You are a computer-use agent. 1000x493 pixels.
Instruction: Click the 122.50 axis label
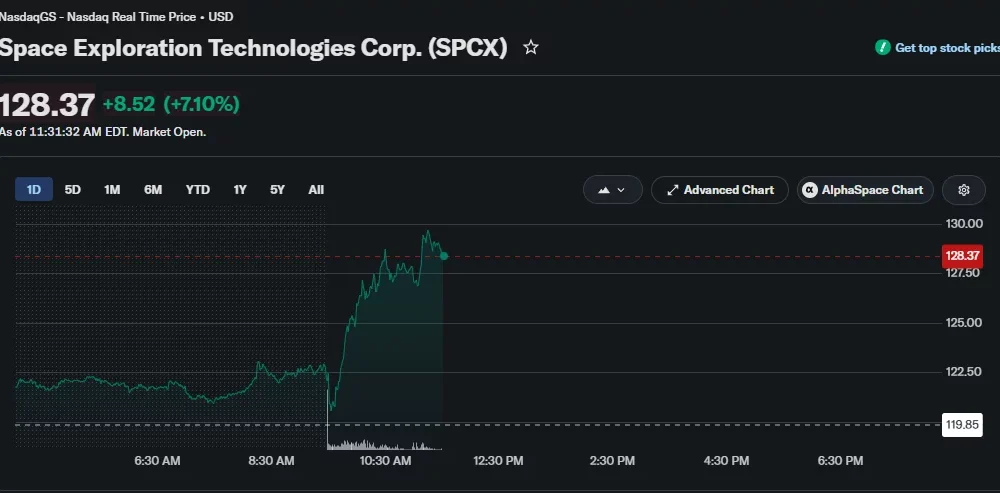coord(963,372)
